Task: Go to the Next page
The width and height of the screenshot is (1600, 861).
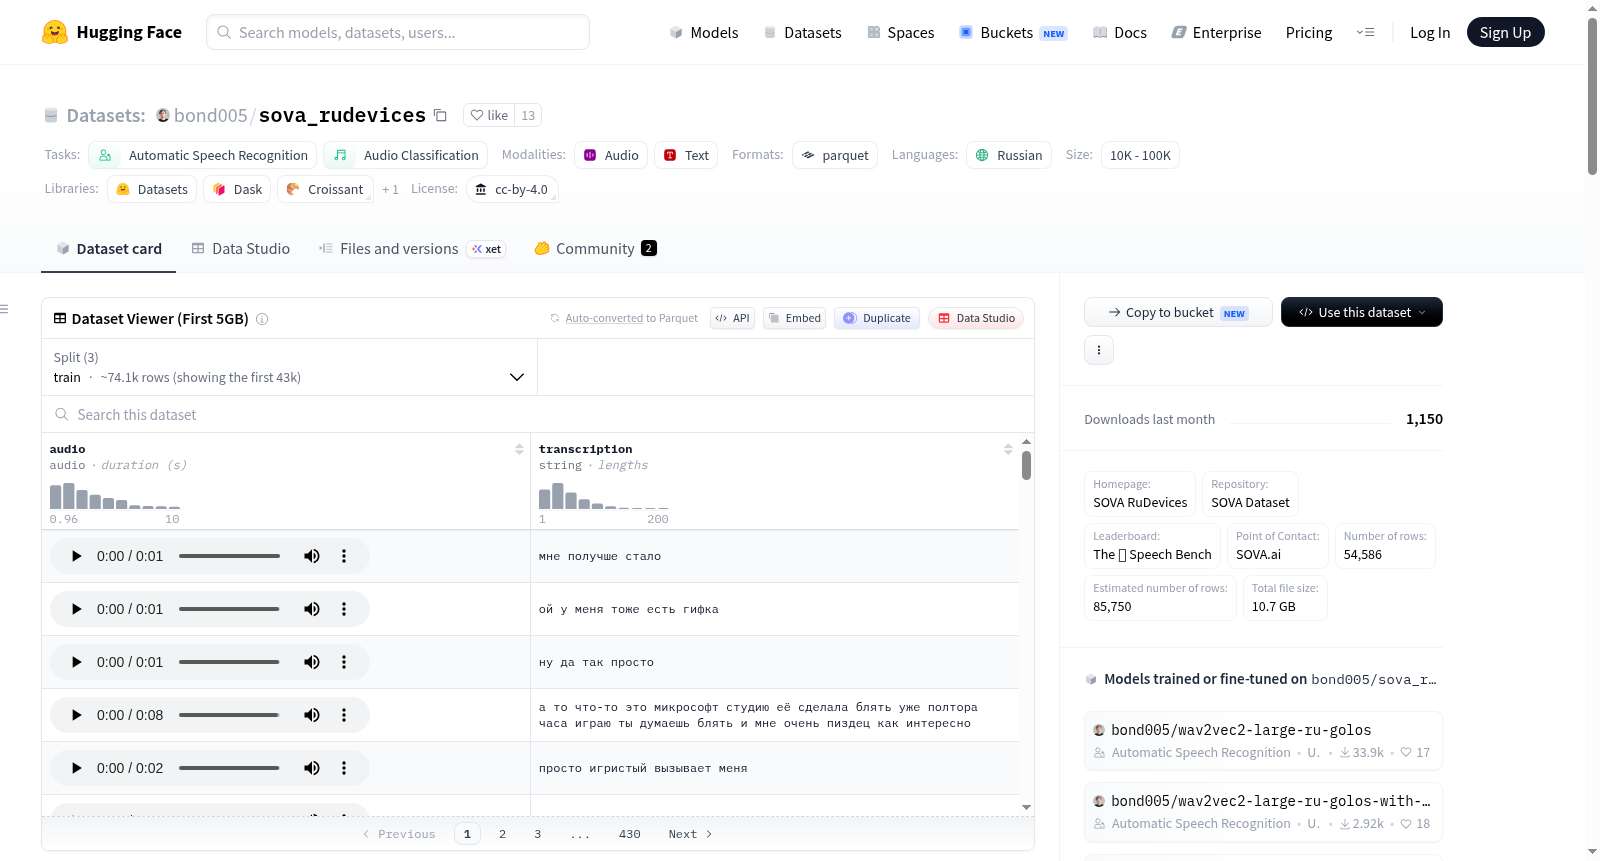Action: pos(690,834)
